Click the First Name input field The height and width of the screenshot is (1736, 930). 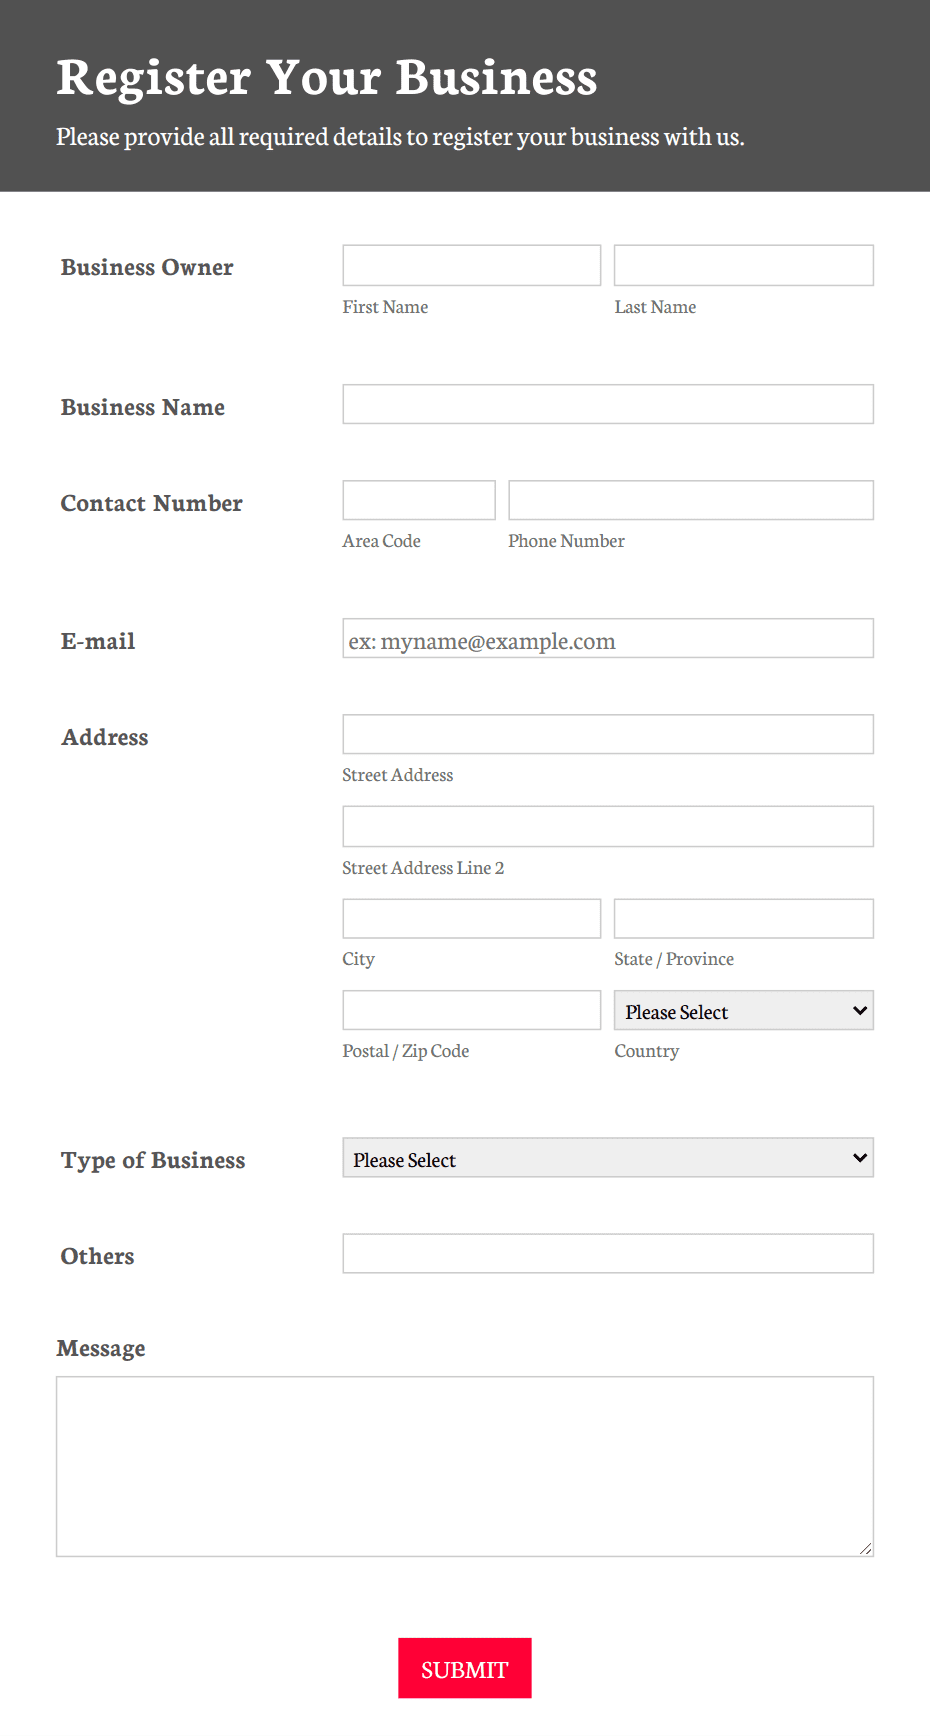[470, 264]
